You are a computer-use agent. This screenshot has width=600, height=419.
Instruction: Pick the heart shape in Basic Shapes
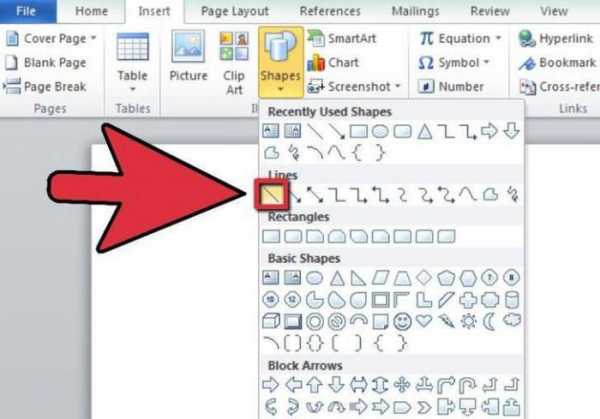click(424, 321)
